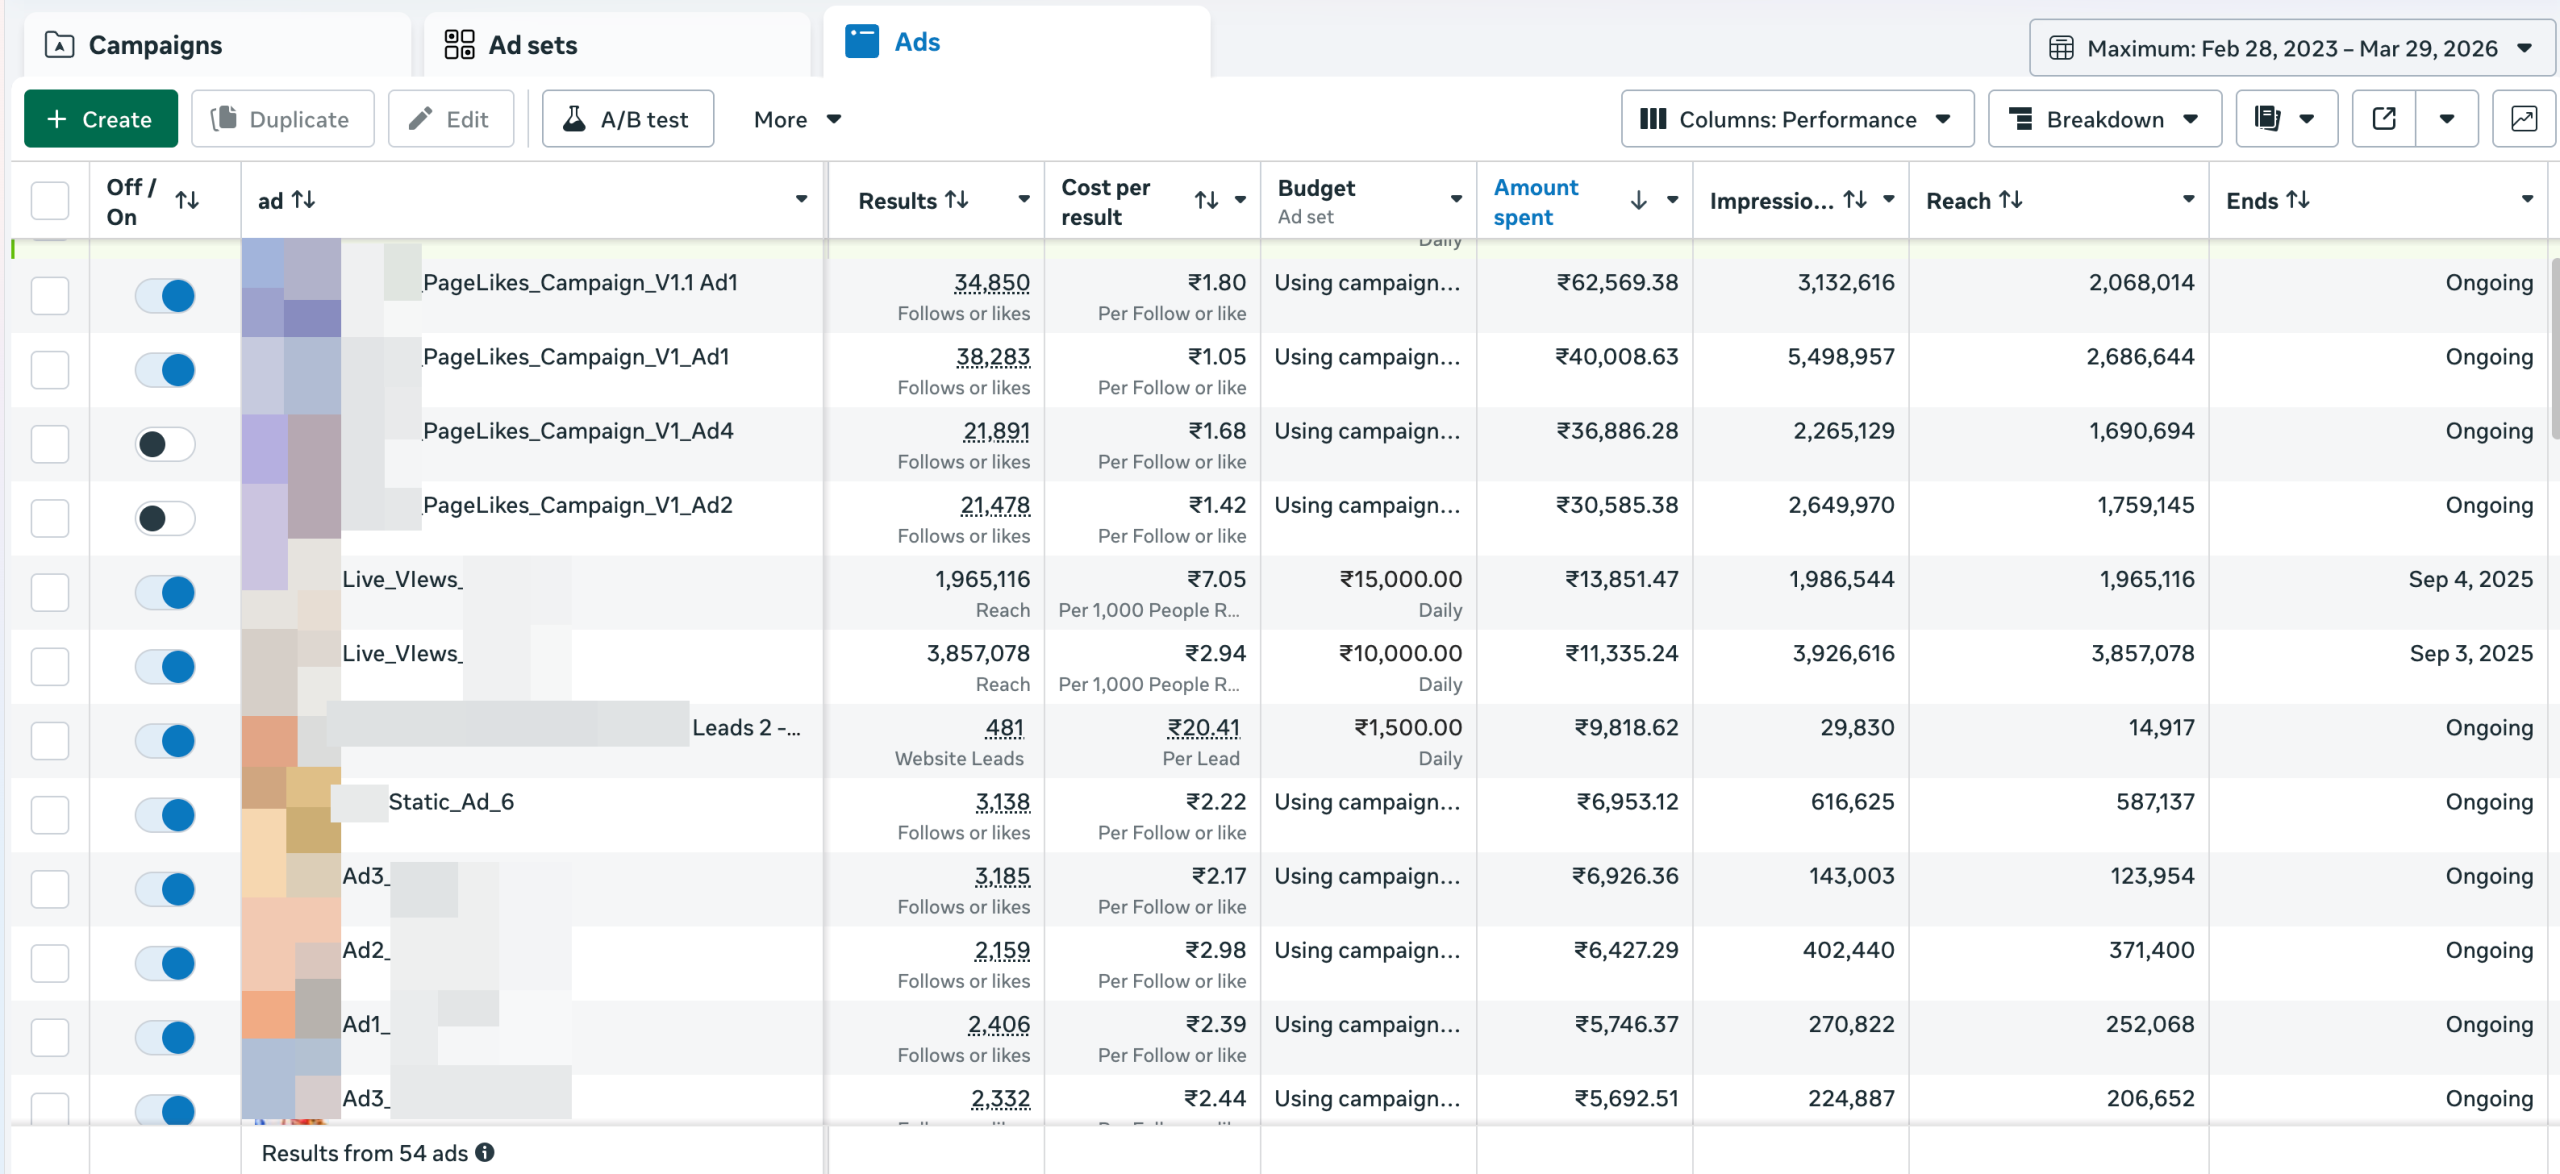The image size is (2560, 1174).
Task: Click the Create button
Action: click(x=100, y=118)
